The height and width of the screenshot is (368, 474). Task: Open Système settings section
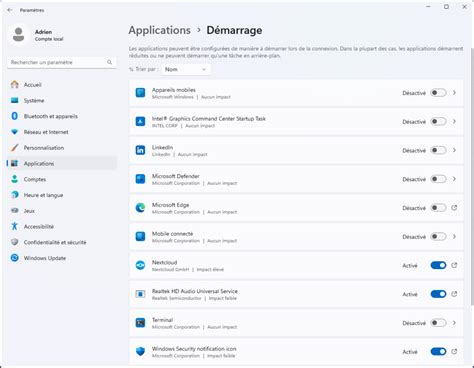(x=62, y=100)
